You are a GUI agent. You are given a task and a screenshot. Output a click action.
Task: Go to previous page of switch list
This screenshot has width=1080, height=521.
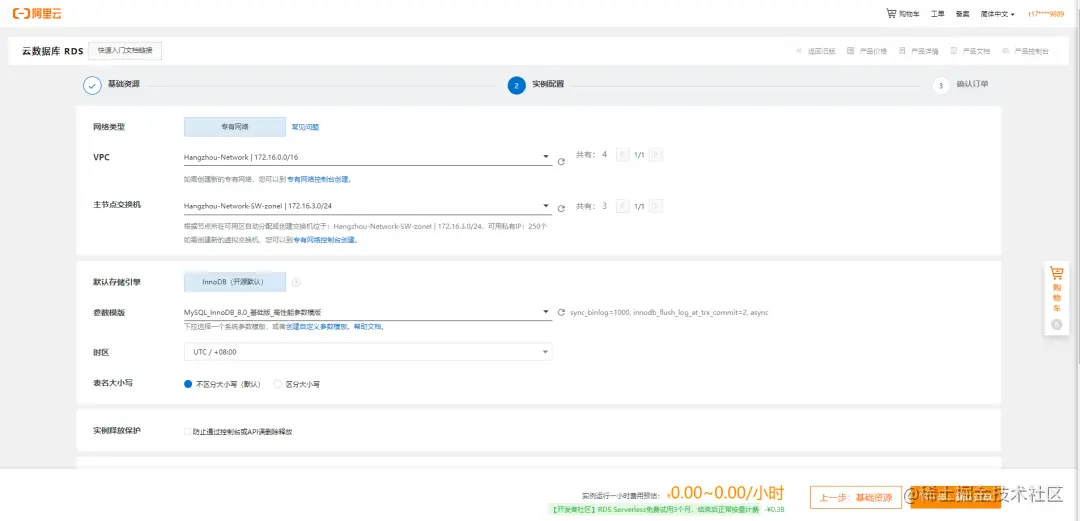point(623,206)
